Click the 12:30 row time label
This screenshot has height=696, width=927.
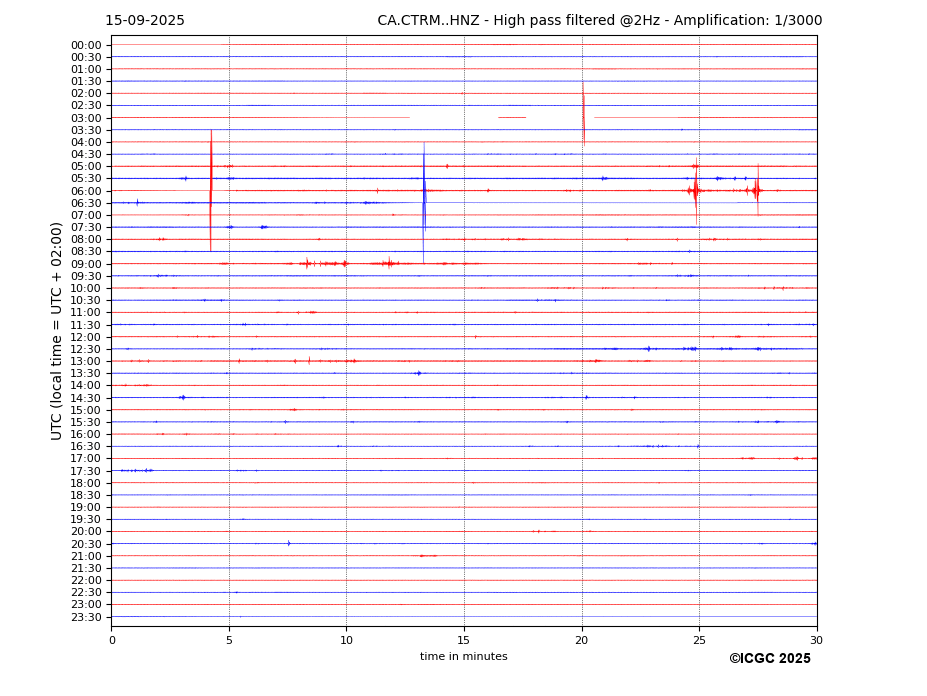(x=86, y=349)
